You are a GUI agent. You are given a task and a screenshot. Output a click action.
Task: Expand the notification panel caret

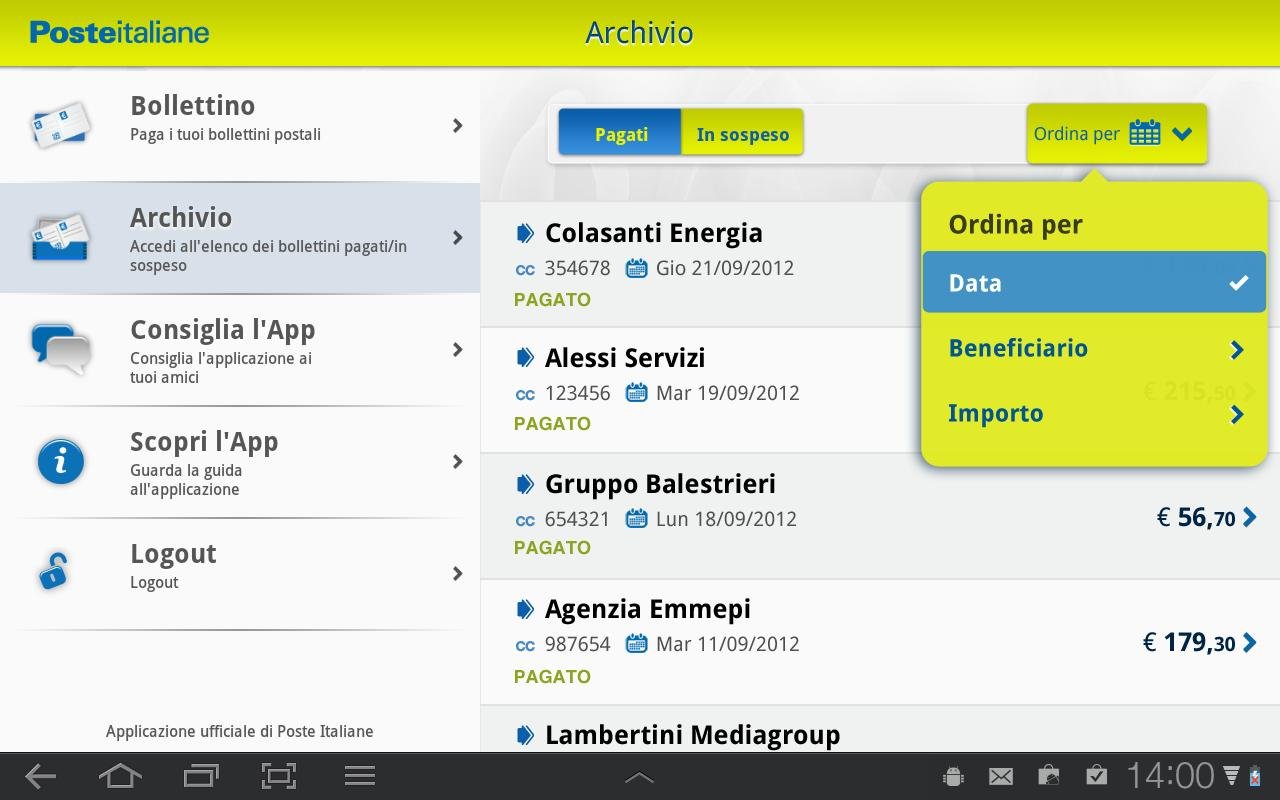(x=639, y=777)
